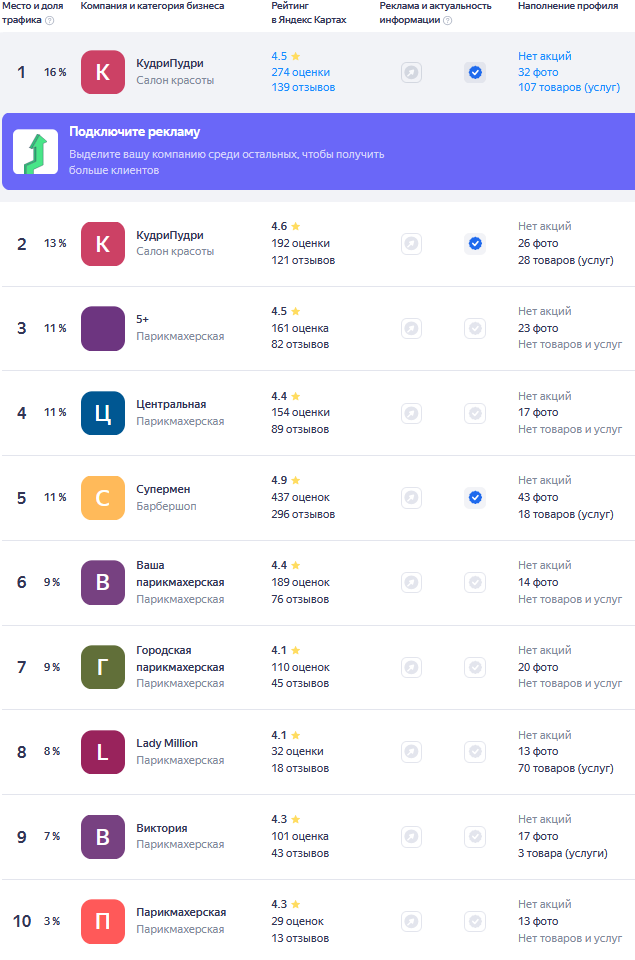This screenshot has width=635, height=960.
Task: Click '70 товаров (услуг)' in Lady Million row
Action: (566, 768)
